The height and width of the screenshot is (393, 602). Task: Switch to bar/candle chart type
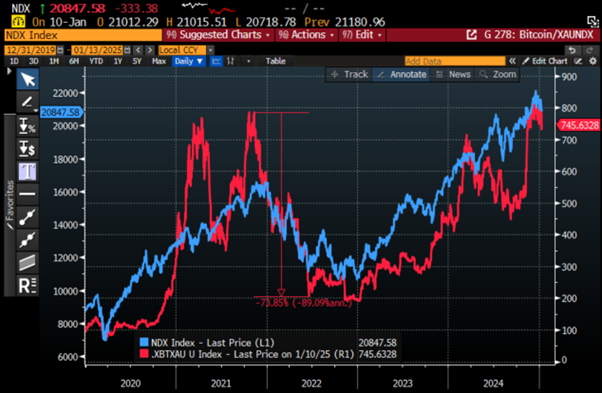click(x=231, y=61)
